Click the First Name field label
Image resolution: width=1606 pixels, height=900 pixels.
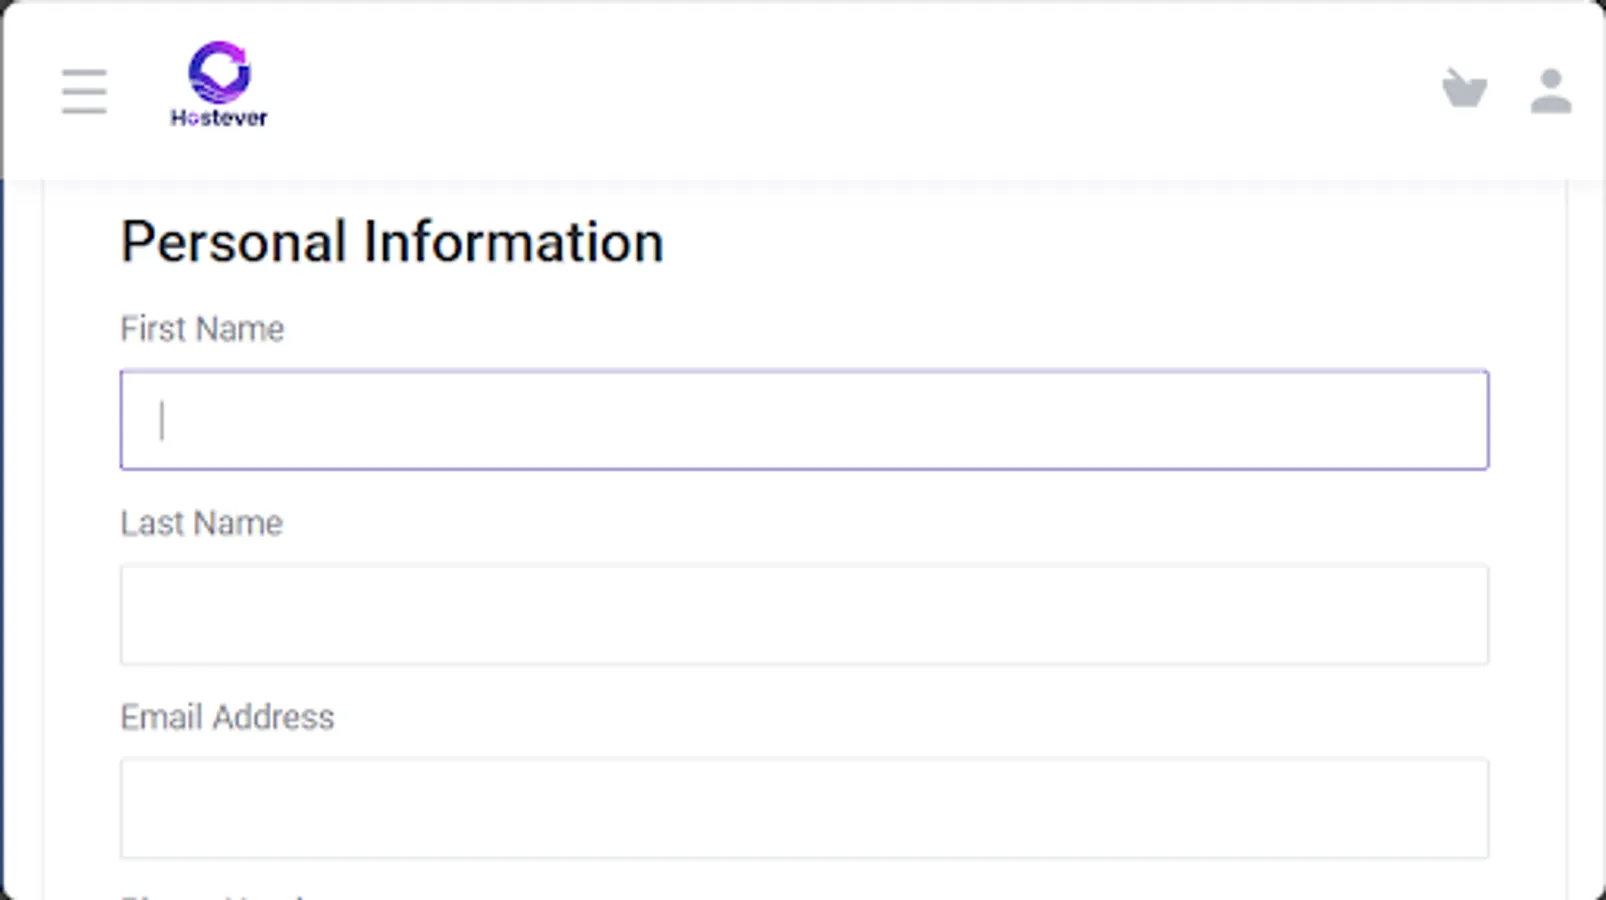(202, 329)
